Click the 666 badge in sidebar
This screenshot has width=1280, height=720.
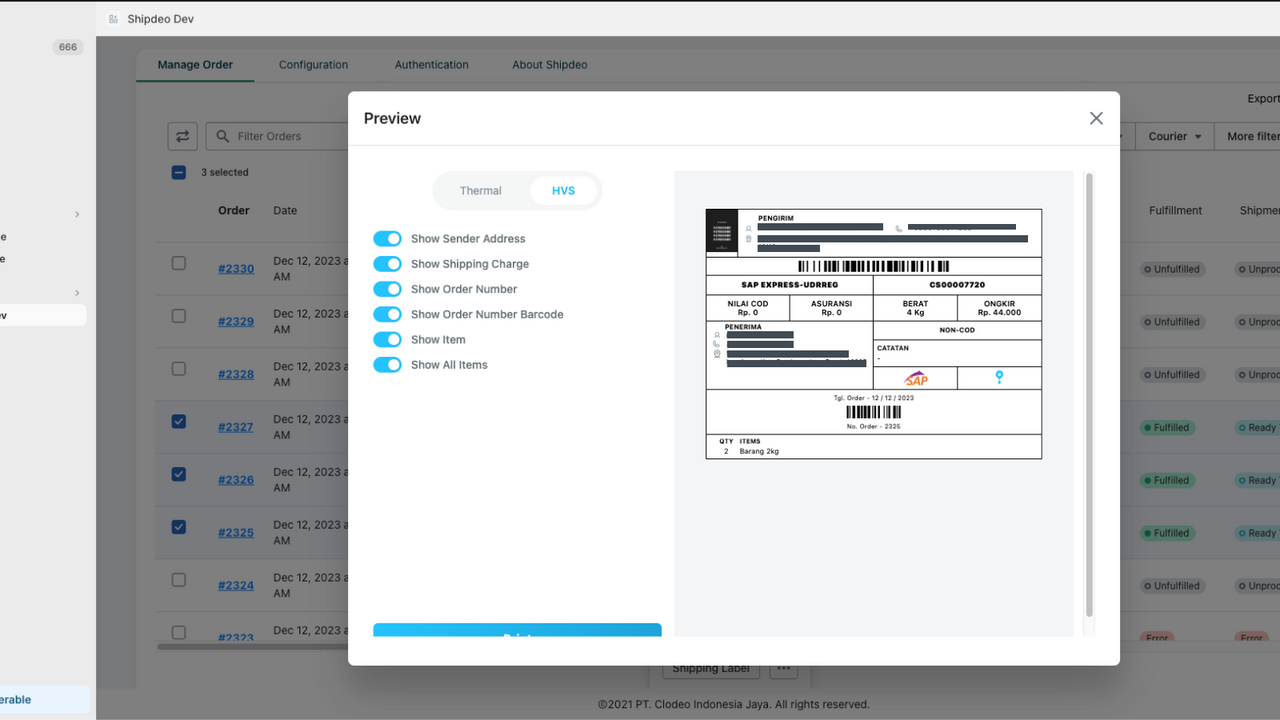pos(68,47)
